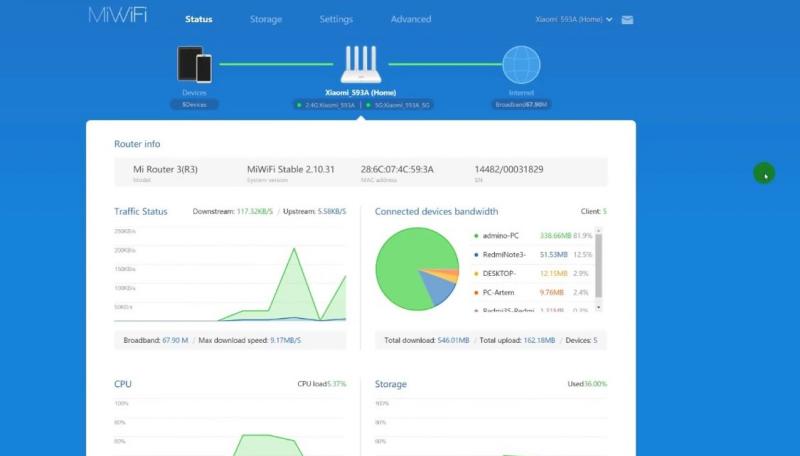The height and width of the screenshot is (456, 800).
Task: Click the 2.4G Xiaomi_593A network badge
Action: click(326, 105)
